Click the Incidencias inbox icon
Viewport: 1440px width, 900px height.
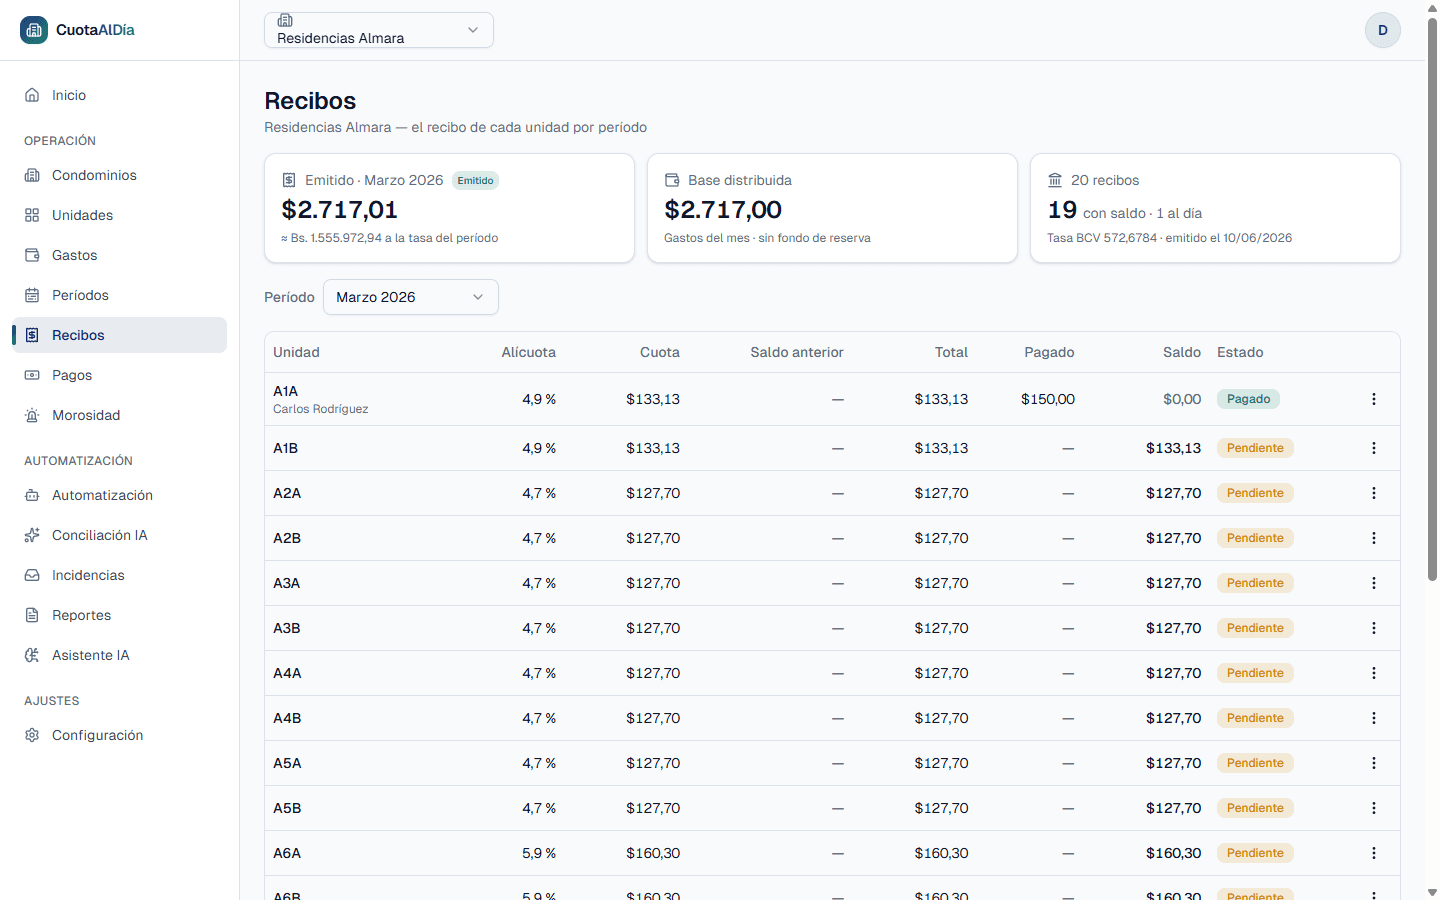click(x=32, y=575)
